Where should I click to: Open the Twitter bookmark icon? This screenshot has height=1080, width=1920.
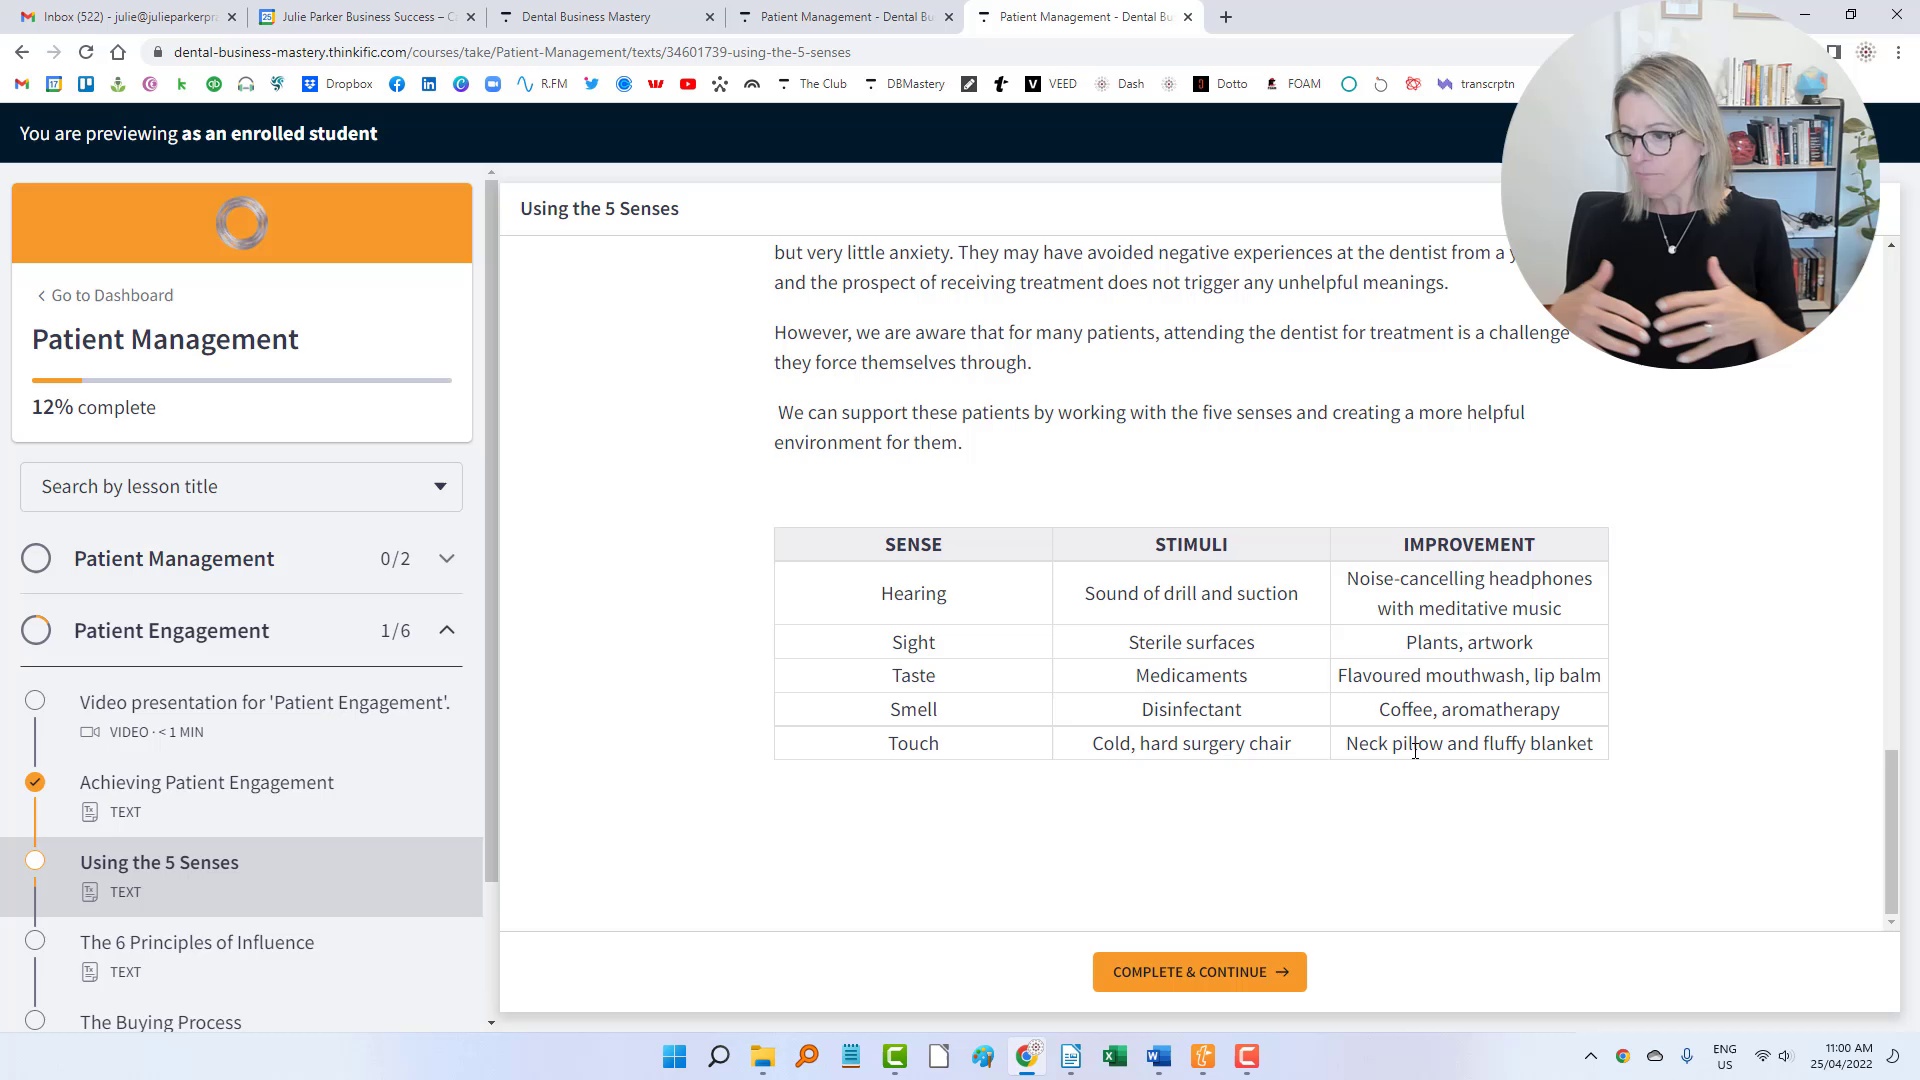point(592,84)
